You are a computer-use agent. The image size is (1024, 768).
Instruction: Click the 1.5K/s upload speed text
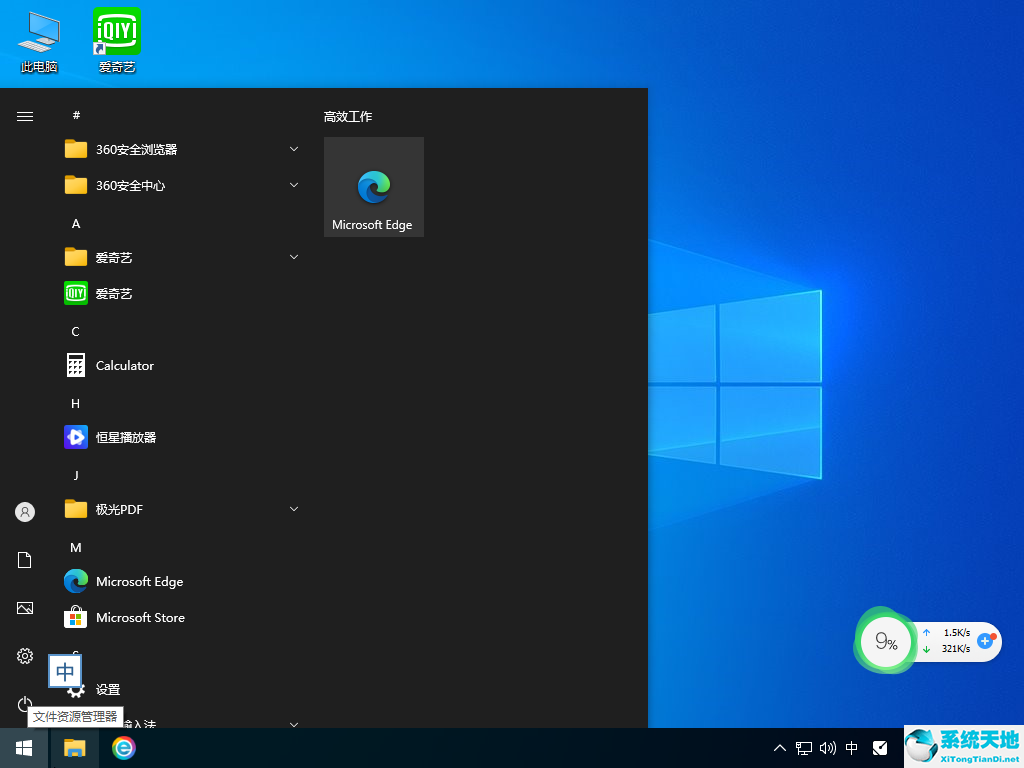957,633
